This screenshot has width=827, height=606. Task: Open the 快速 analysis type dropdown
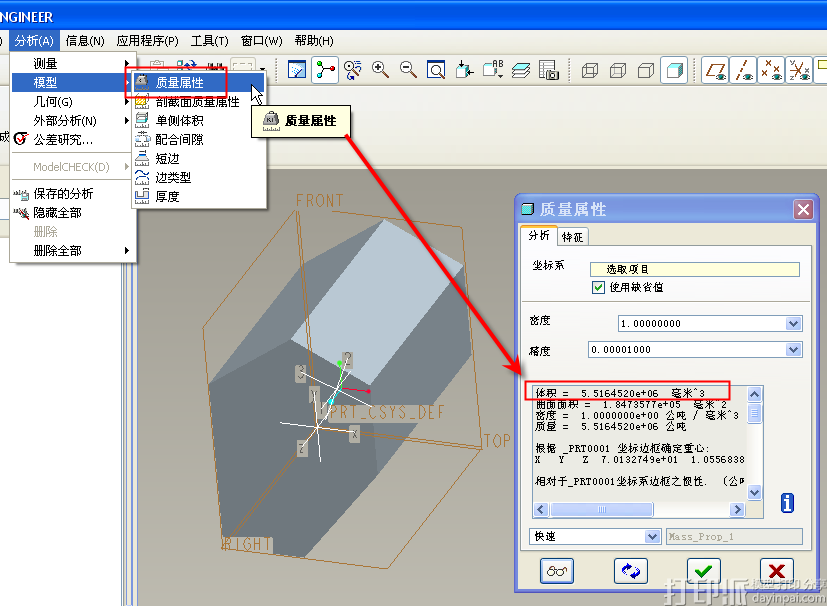(652, 537)
